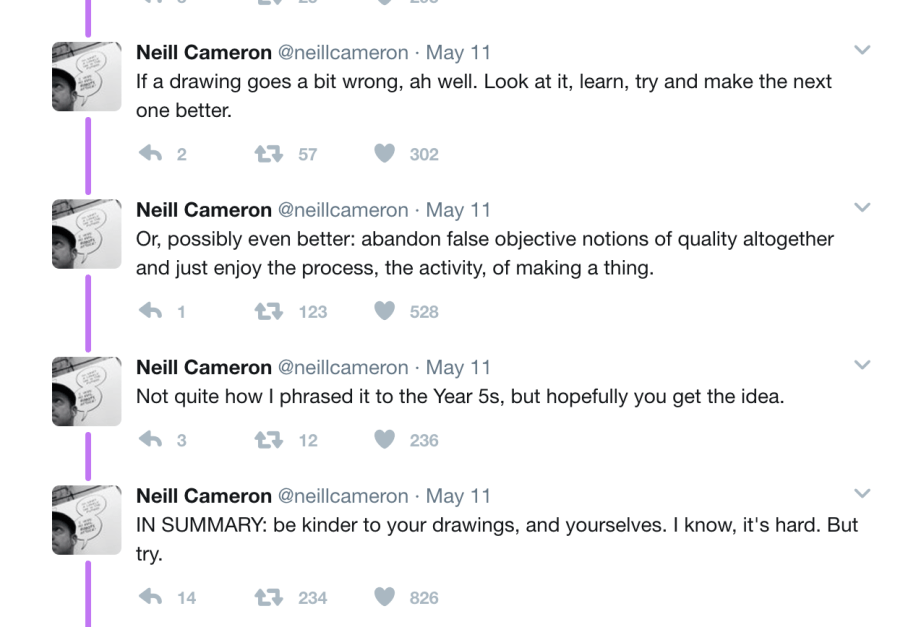The height and width of the screenshot is (627, 921).
Task: Click the @neillcameron handle on "IN SUMMARY" tweet
Action: click(x=342, y=496)
